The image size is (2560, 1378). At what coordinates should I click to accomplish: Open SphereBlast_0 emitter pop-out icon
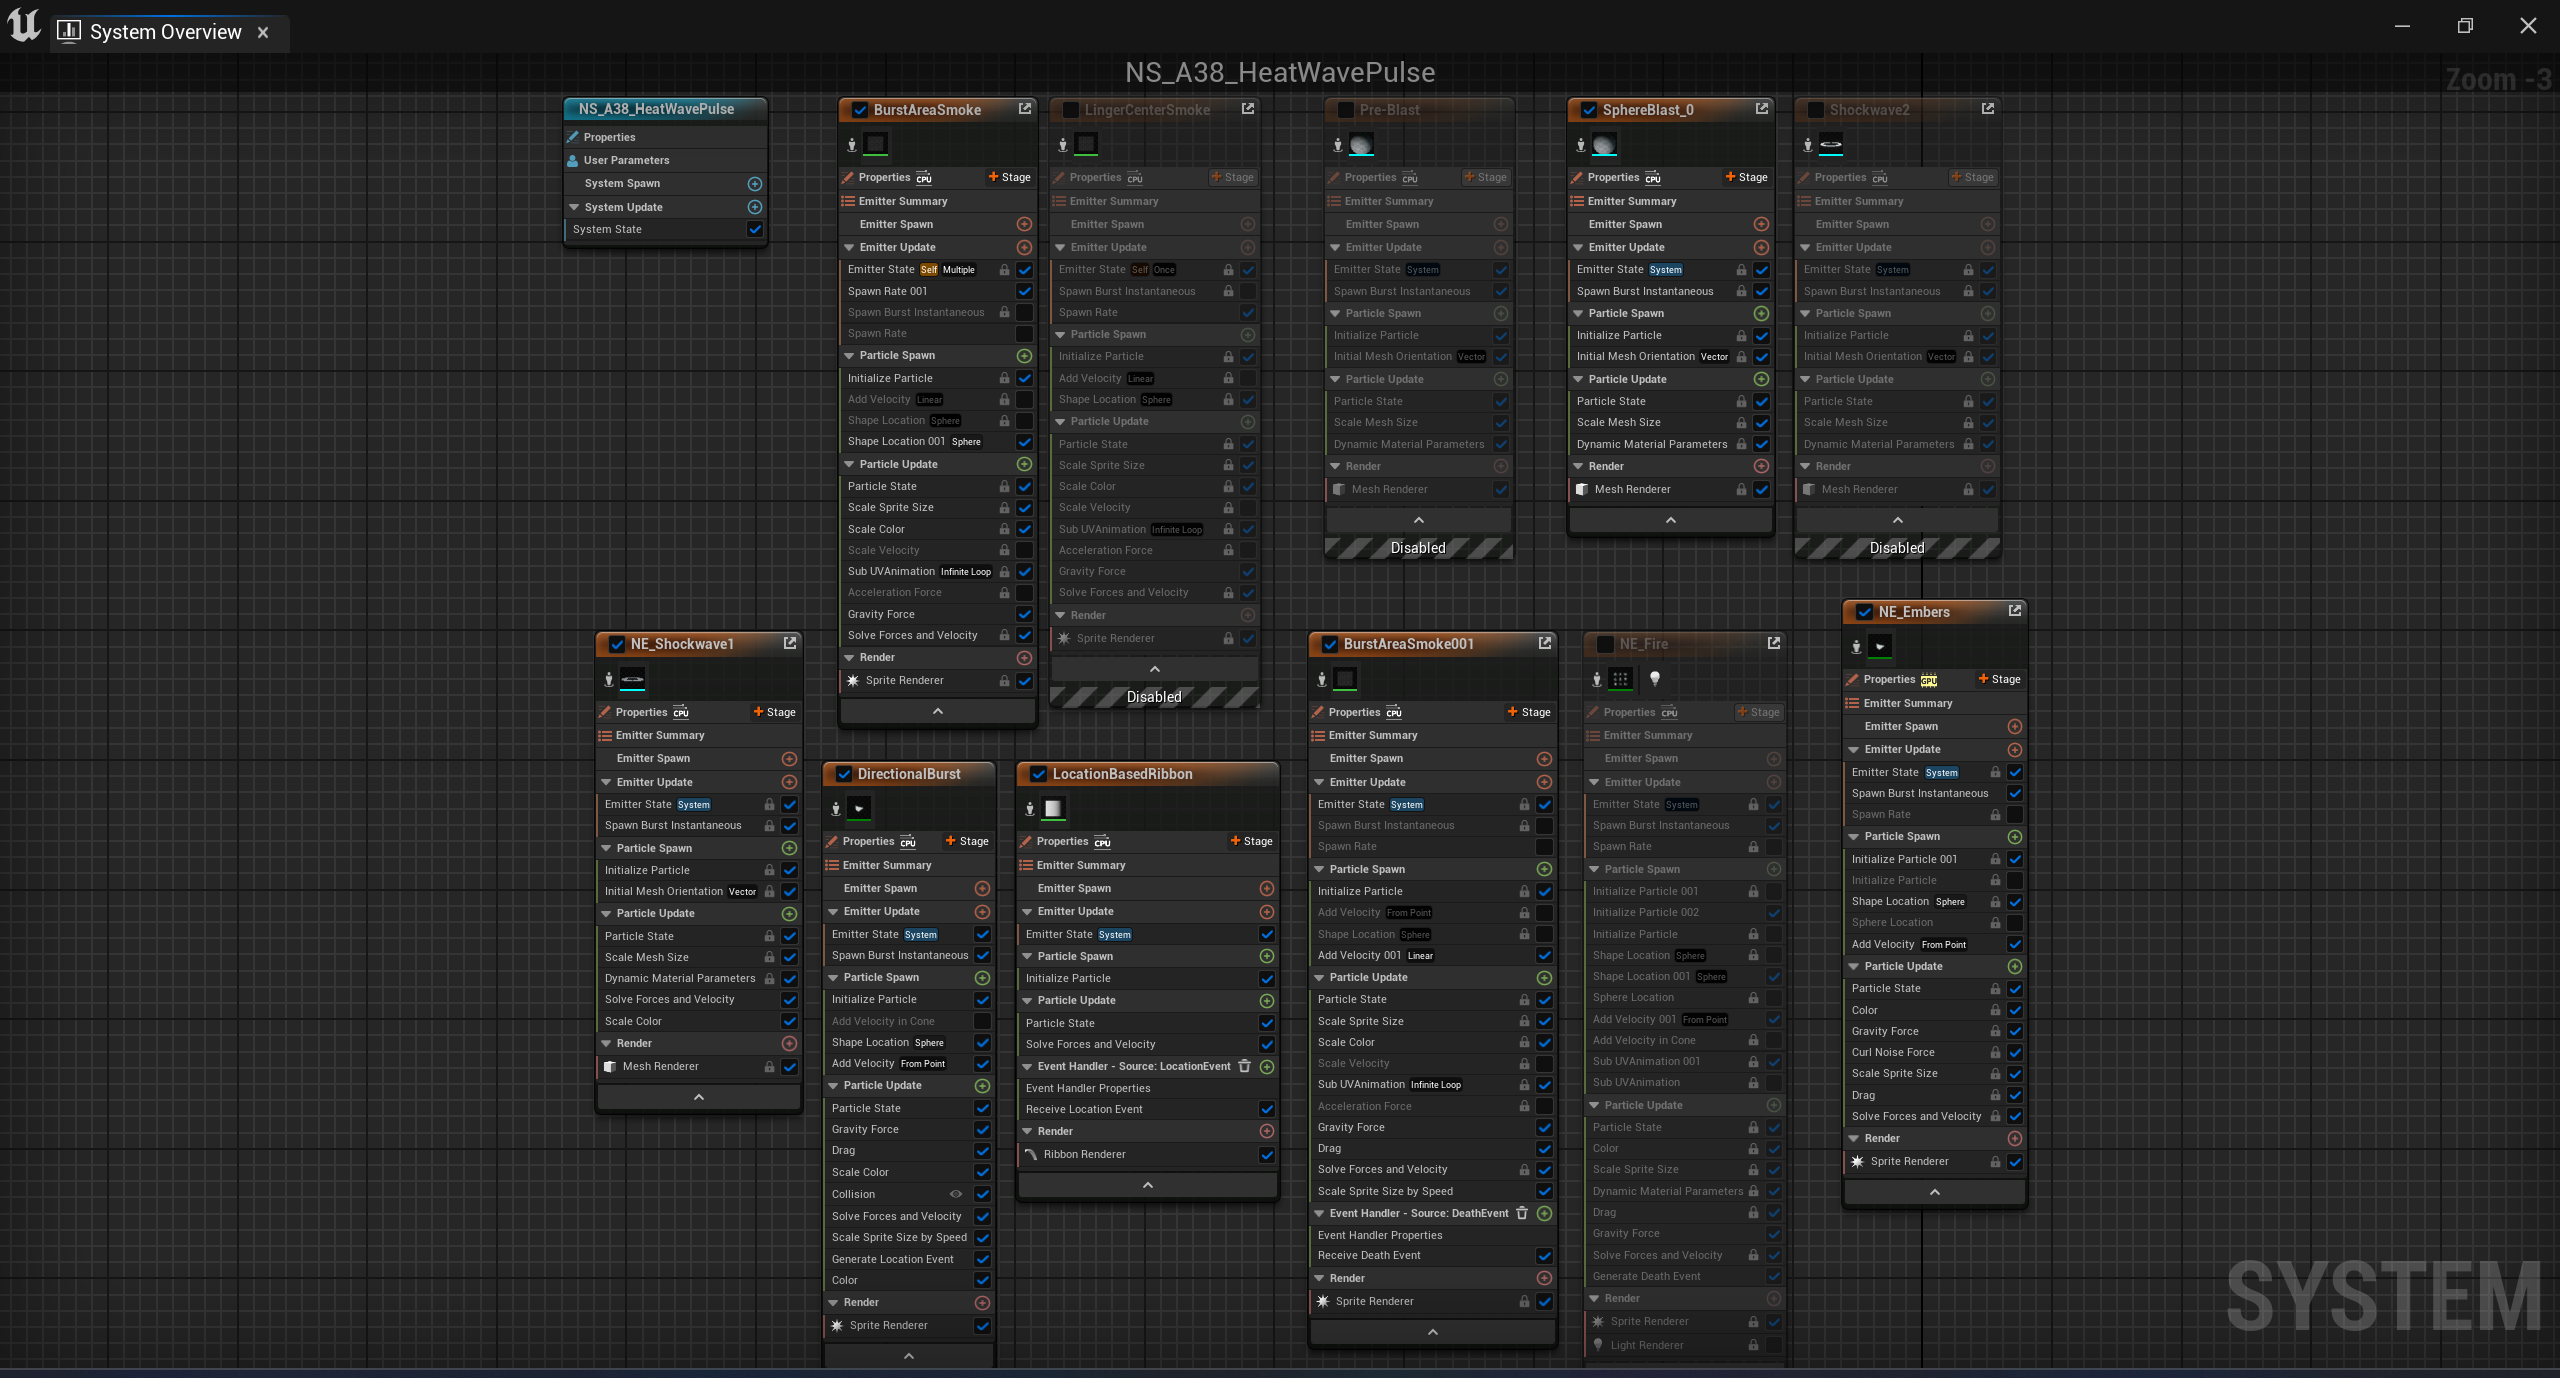(1762, 109)
